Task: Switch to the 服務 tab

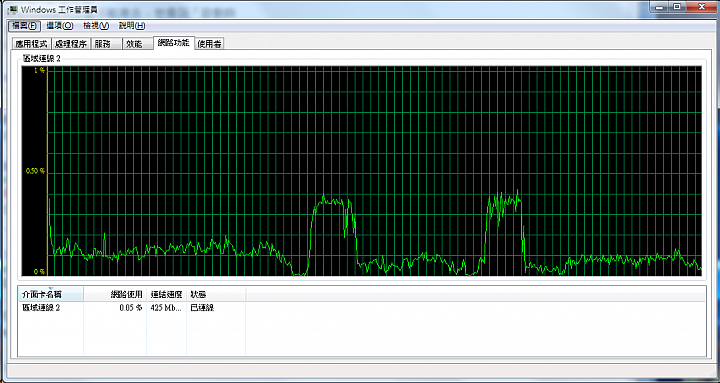Action: [107, 44]
